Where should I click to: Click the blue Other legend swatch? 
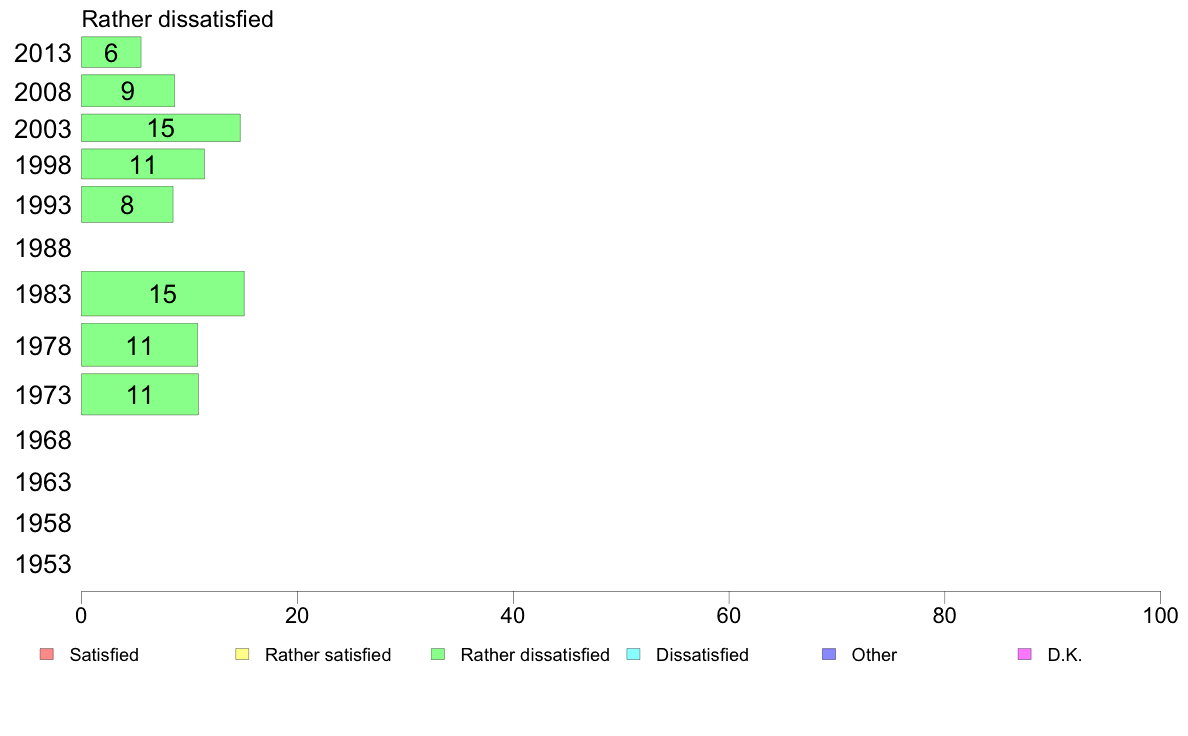[829, 654]
